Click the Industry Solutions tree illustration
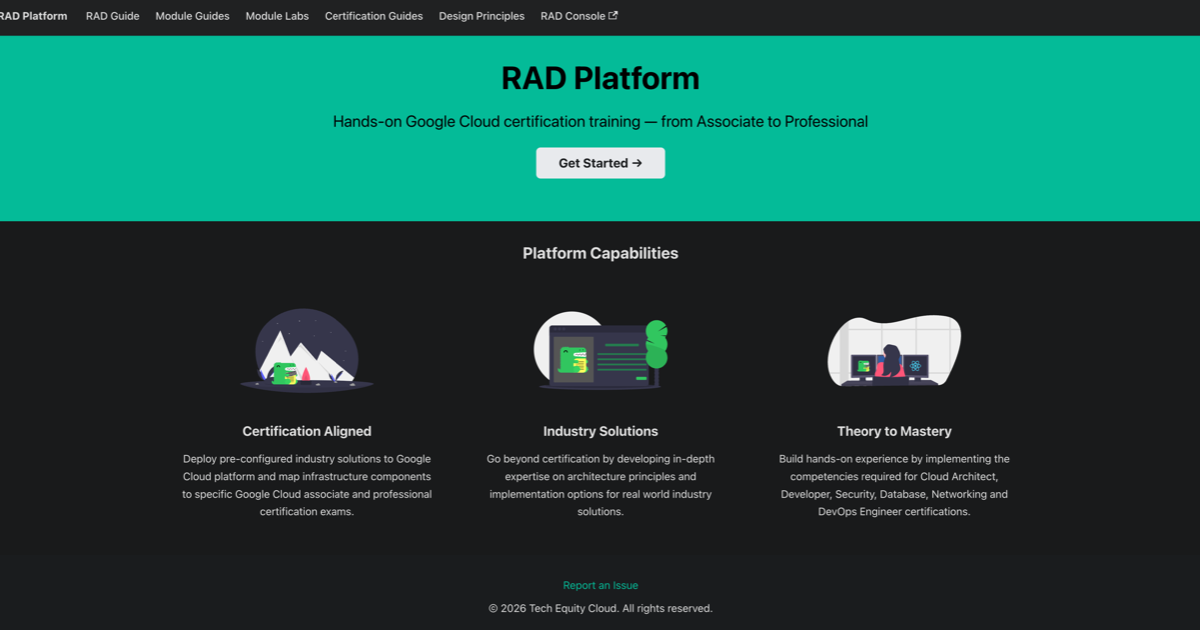The width and height of the screenshot is (1200, 630). point(600,351)
